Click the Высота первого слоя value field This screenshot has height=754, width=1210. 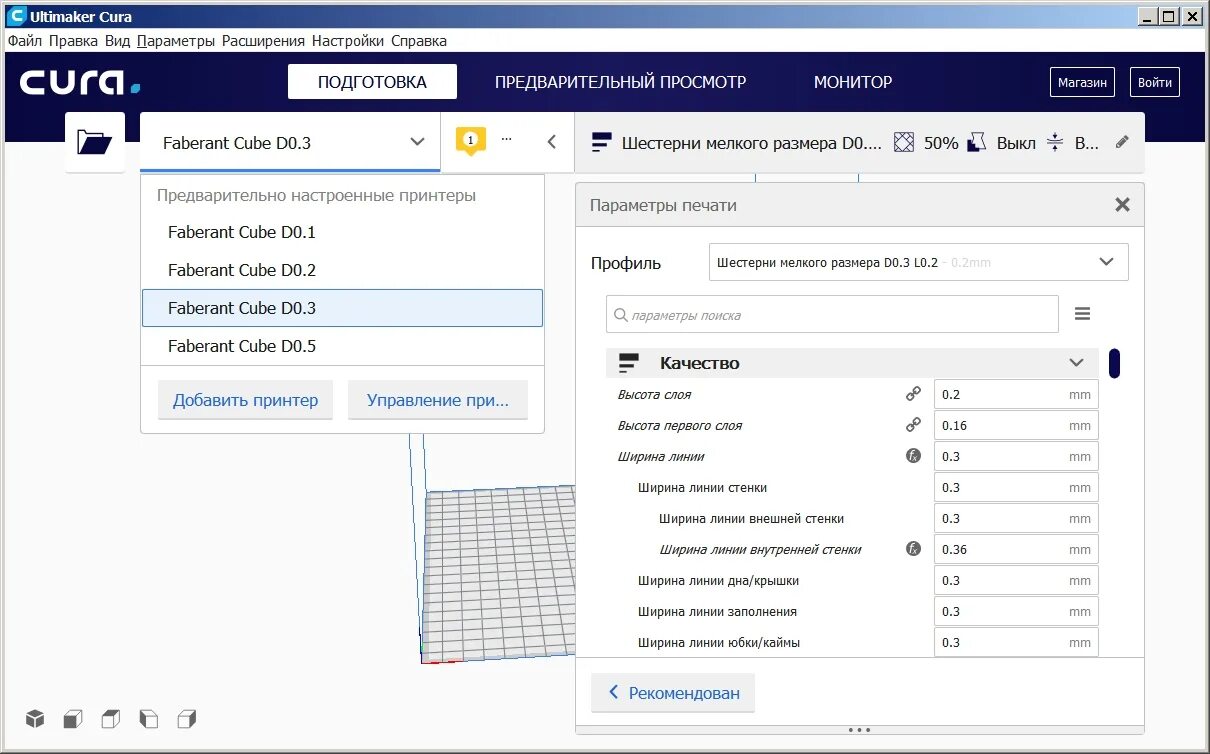(x=1016, y=425)
